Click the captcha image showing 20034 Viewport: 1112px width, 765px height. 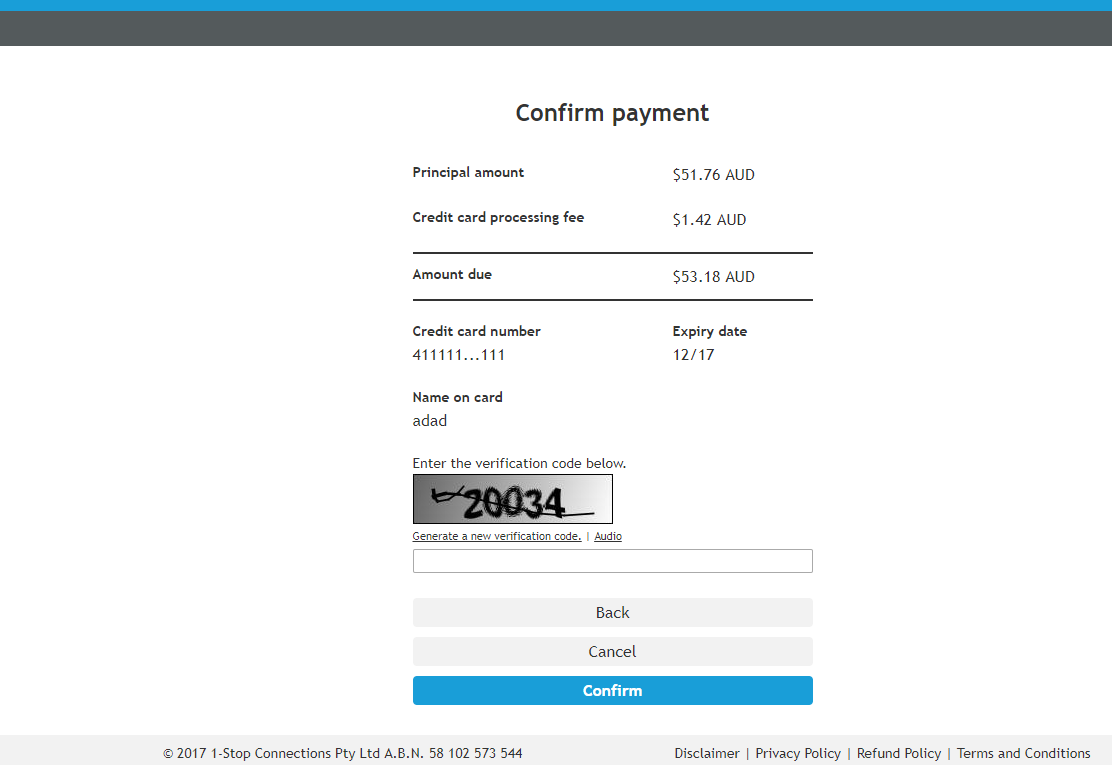[x=513, y=499]
